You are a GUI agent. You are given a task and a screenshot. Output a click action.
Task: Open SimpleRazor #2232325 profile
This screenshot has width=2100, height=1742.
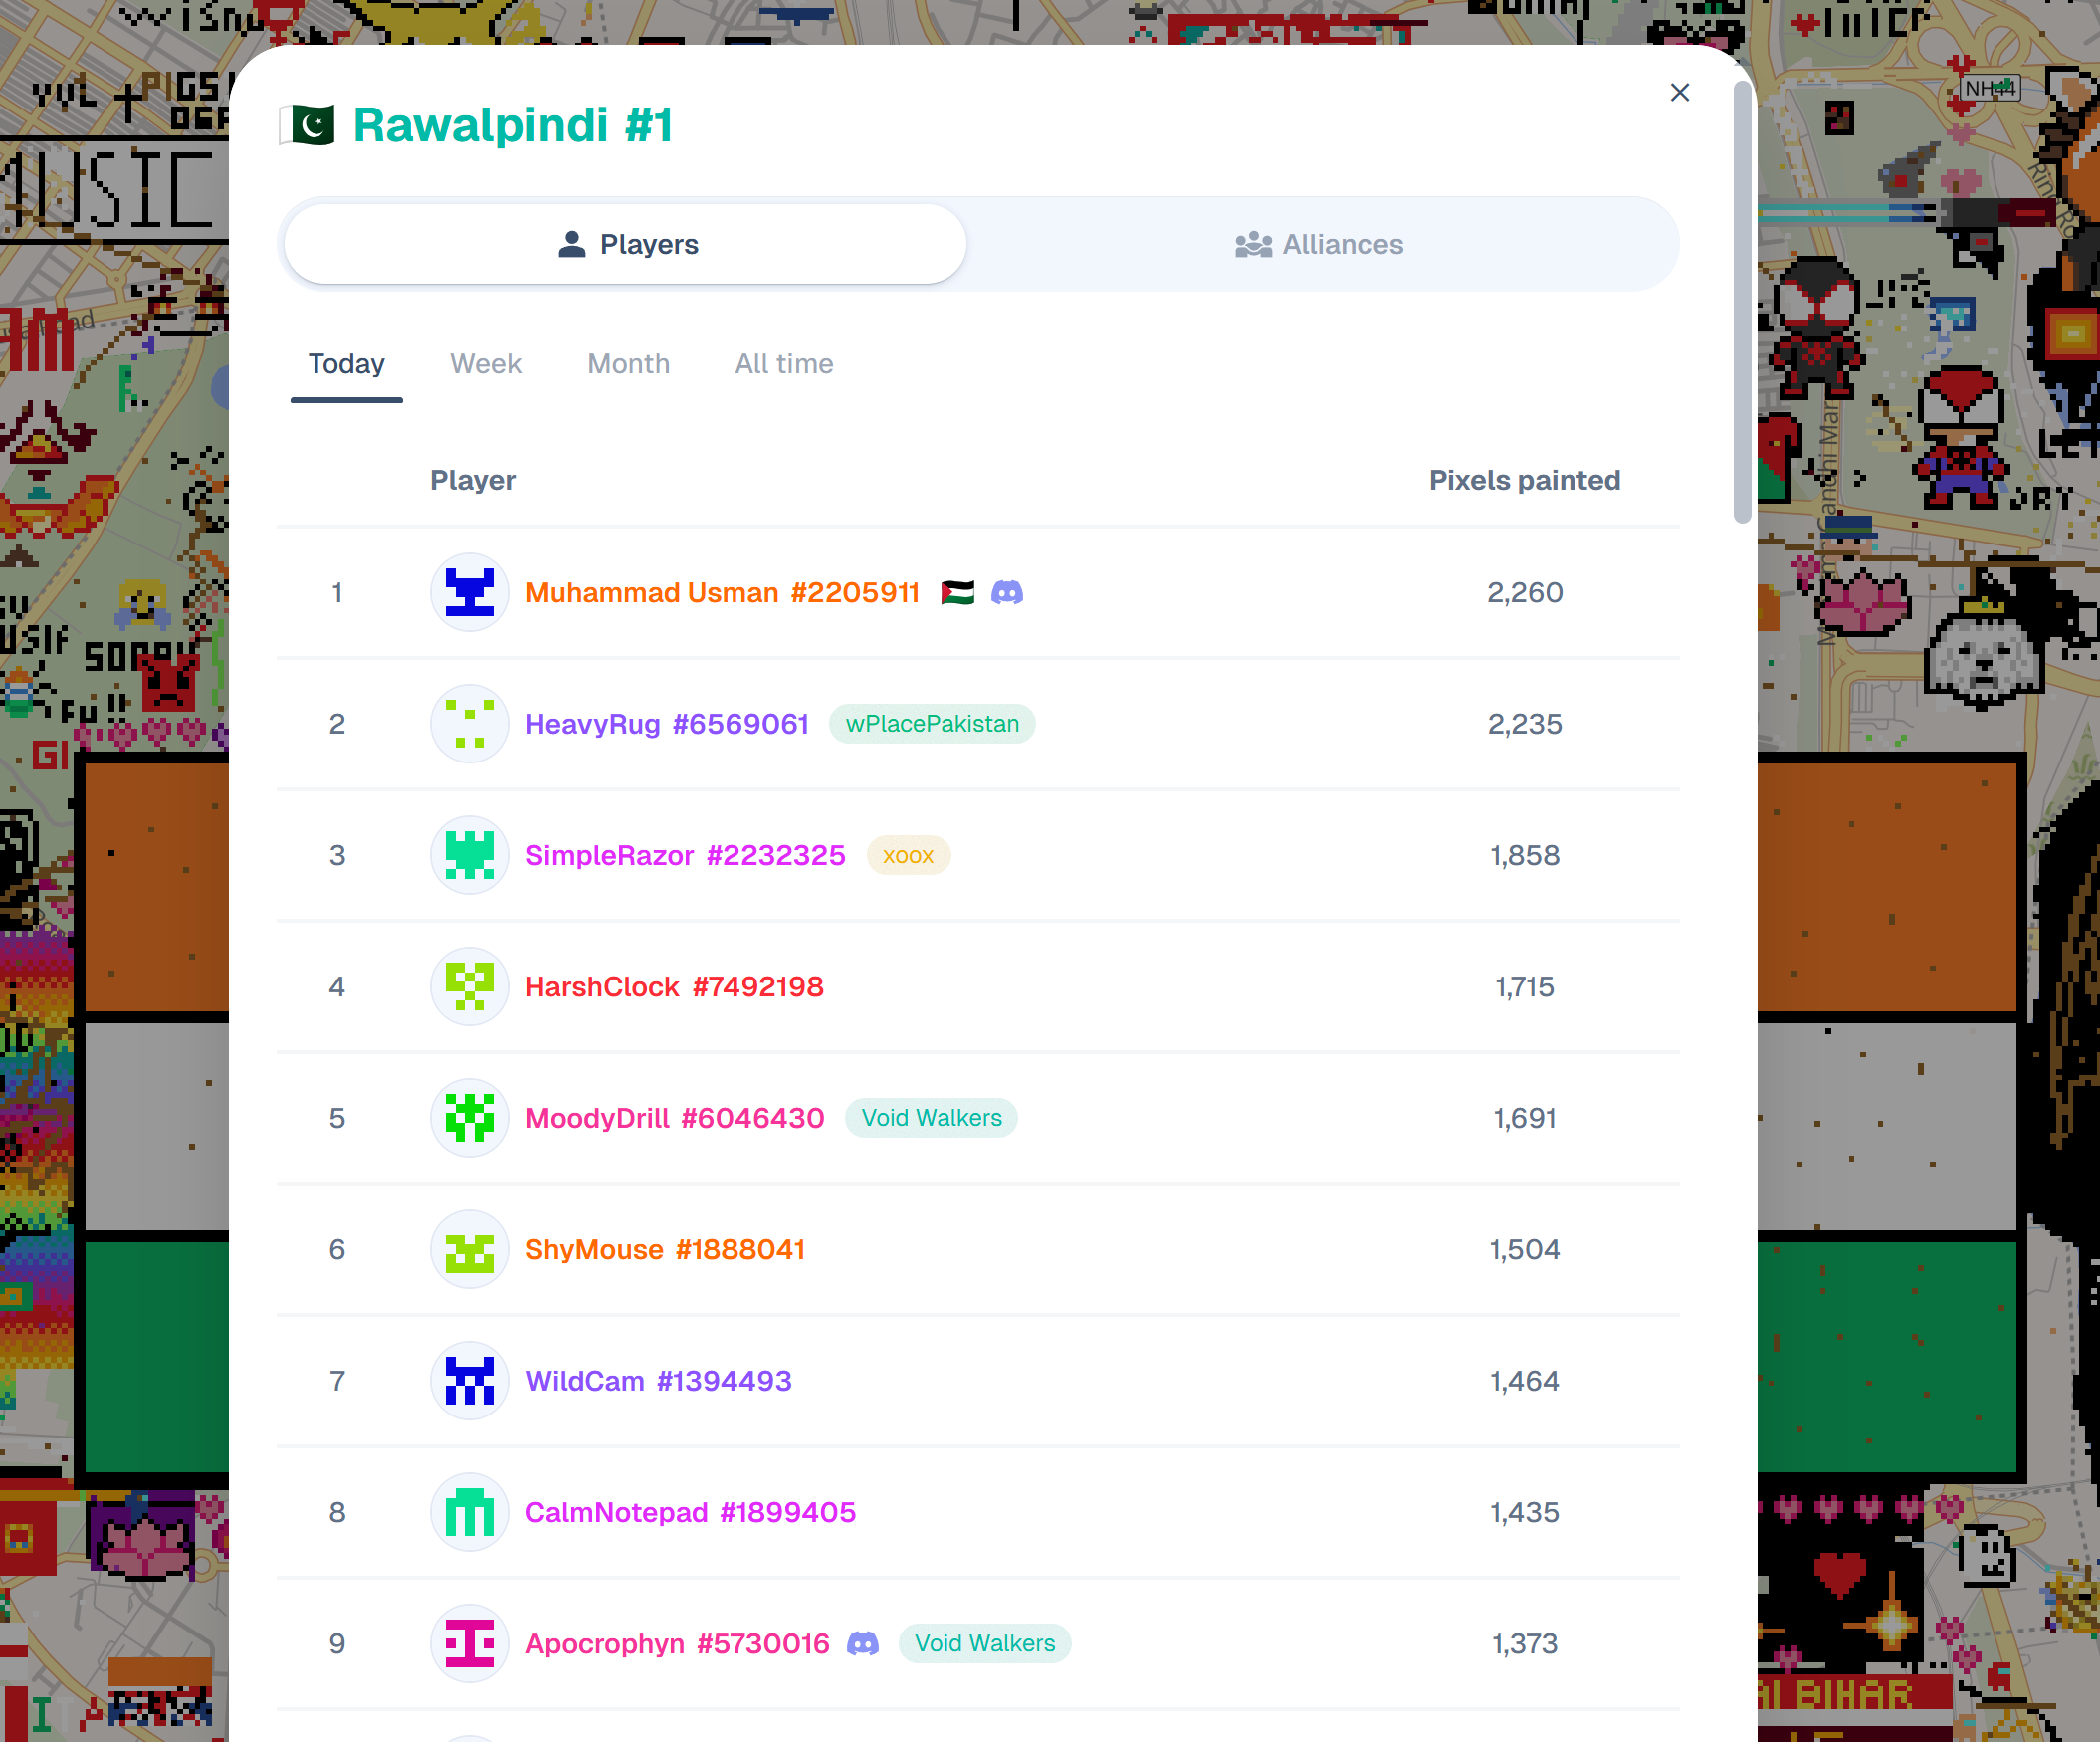tap(685, 855)
